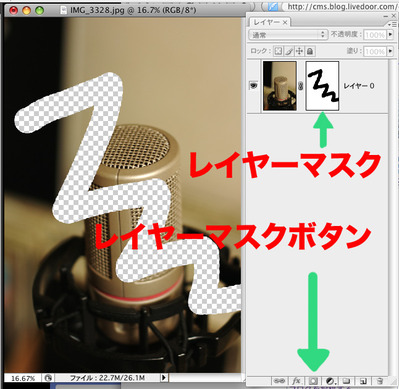399x389 pixels.
Task: Click the red close window button
Action: click(x=13, y=11)
